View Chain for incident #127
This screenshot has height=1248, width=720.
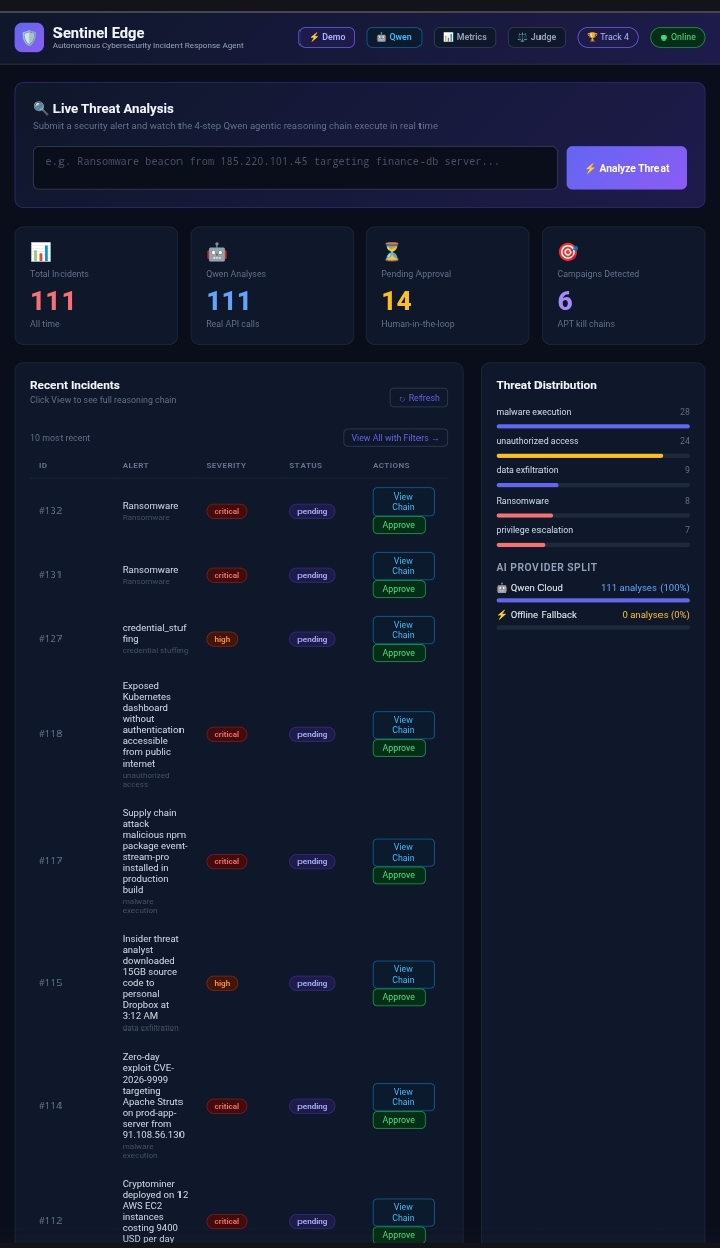pos(403,629)
